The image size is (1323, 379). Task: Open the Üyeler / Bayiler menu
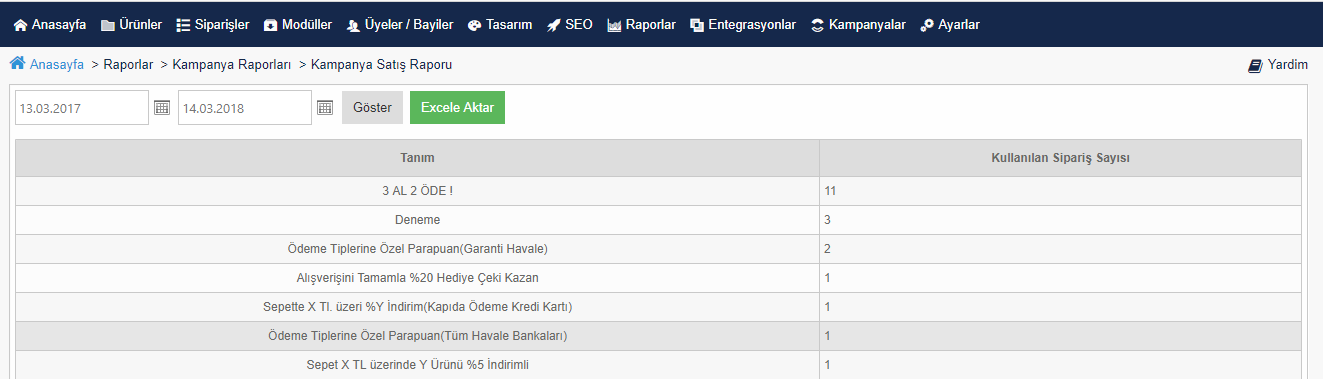[x=400, y=24]
